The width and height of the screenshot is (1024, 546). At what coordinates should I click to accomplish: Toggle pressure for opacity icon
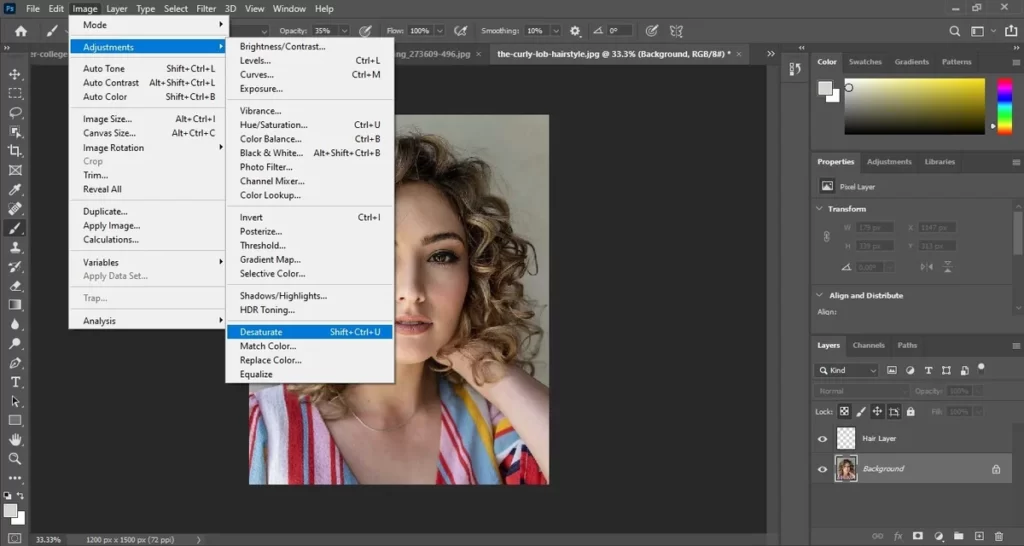click(365, 31)
